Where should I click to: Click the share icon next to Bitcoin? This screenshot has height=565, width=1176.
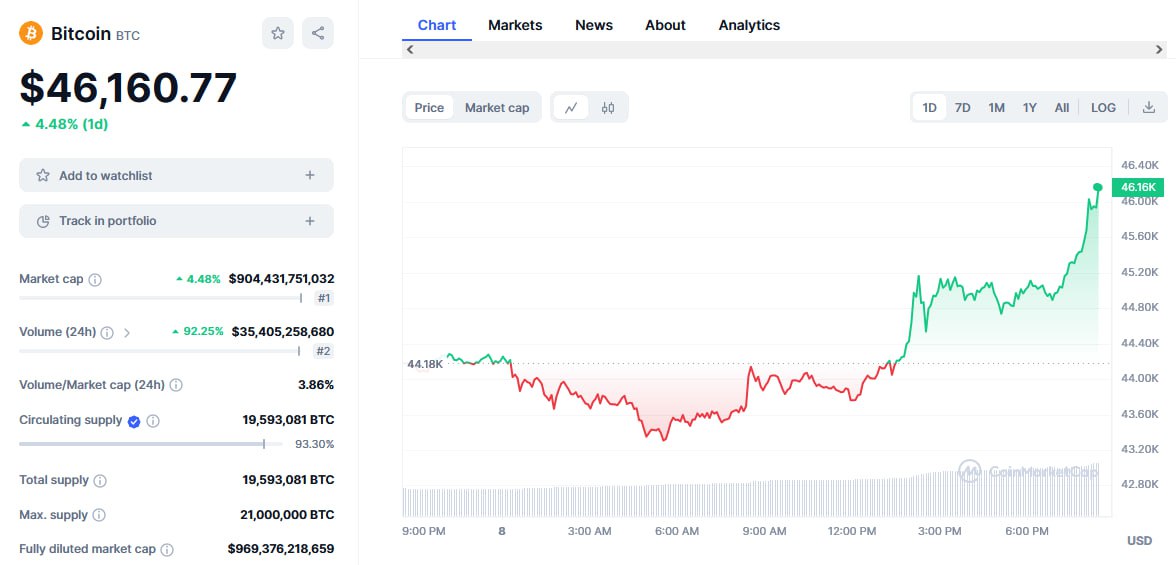click(318, 33)
